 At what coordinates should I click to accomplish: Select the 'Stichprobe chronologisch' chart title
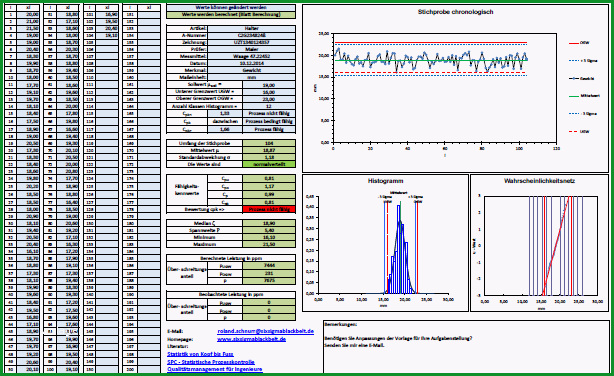(x=455, y=12)
